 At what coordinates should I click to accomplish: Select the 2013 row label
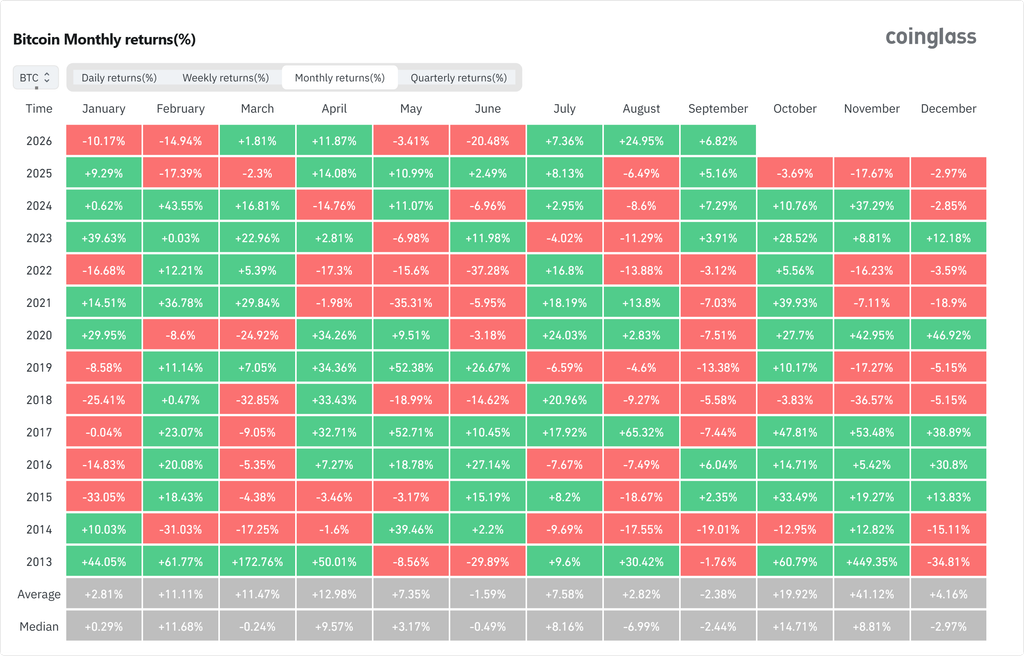(x=39, y=561)
